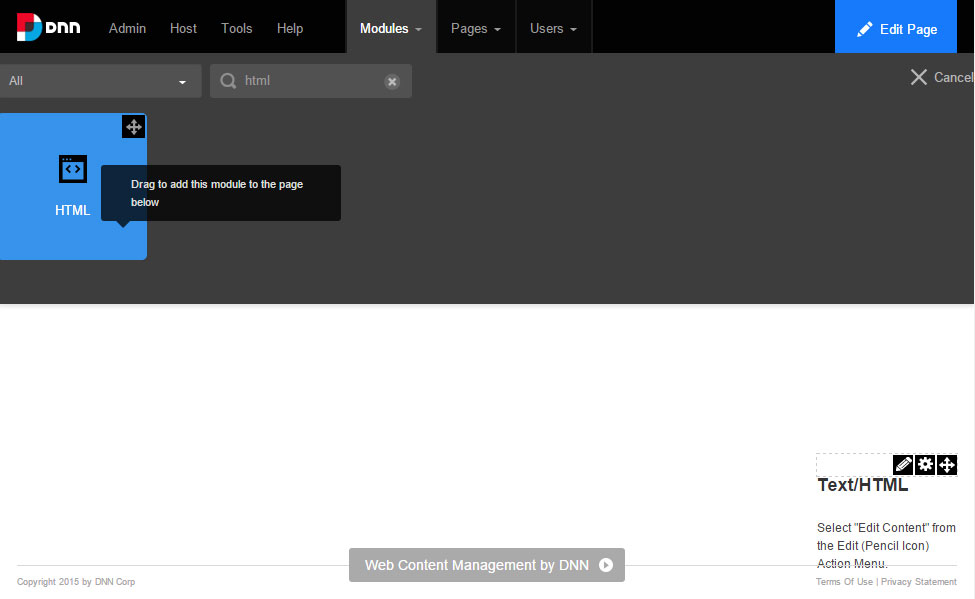Screen dimensions: 975x599
Task: Open the Tools menu
Action: point(236,29)
